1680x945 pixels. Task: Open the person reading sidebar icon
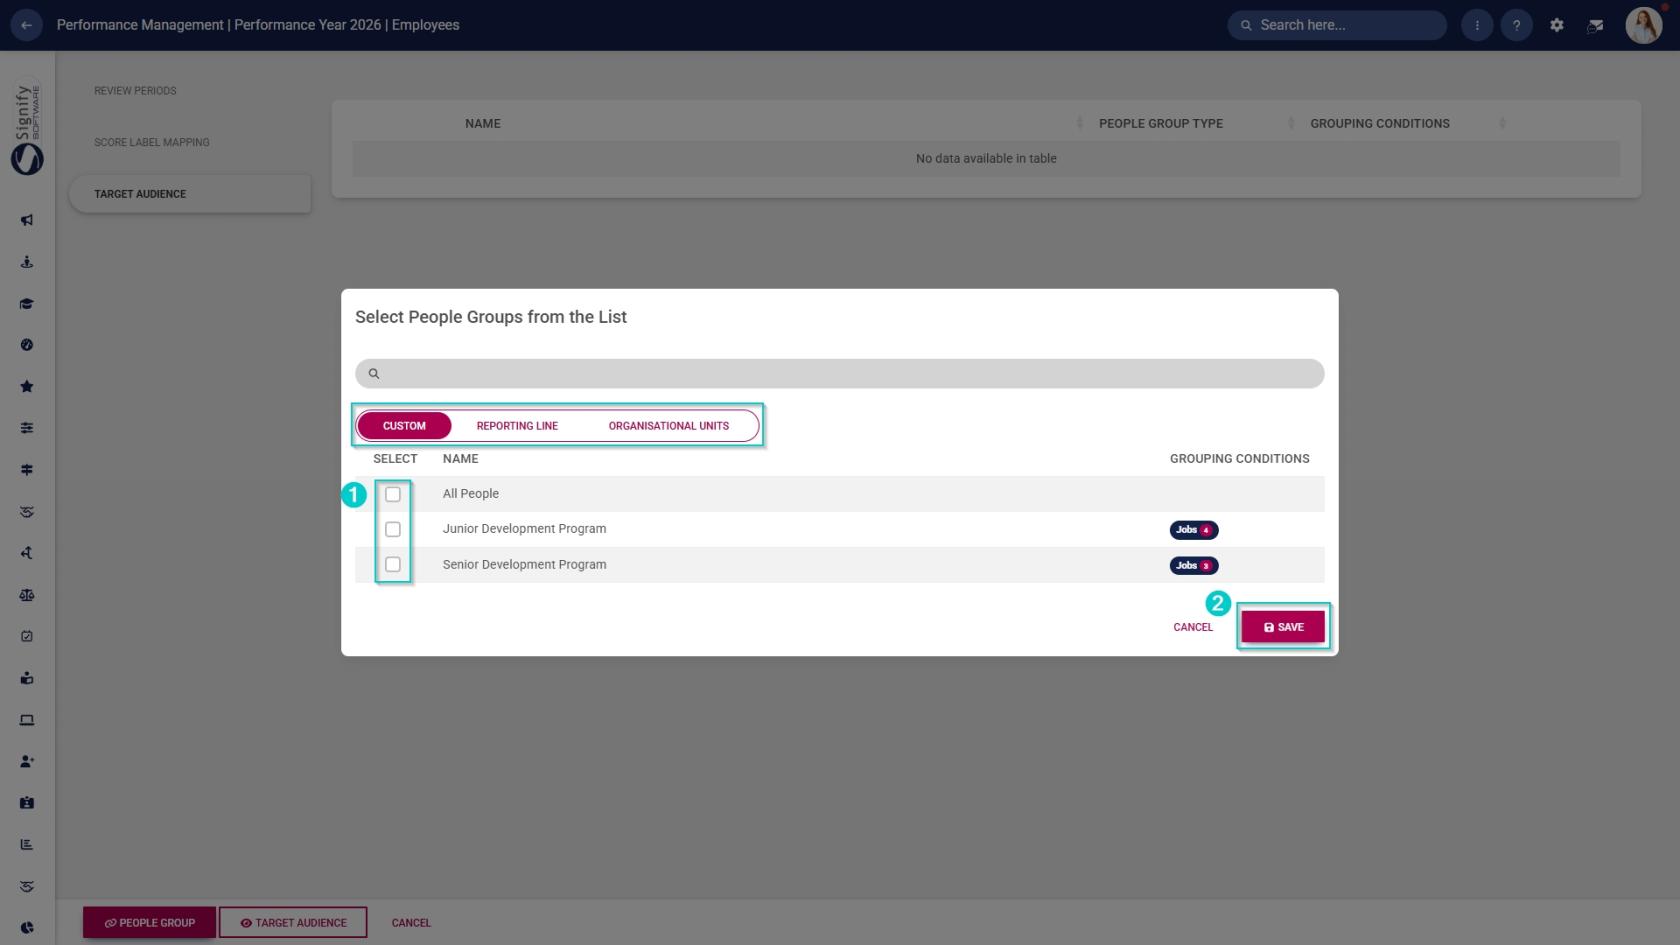(27, 678)
